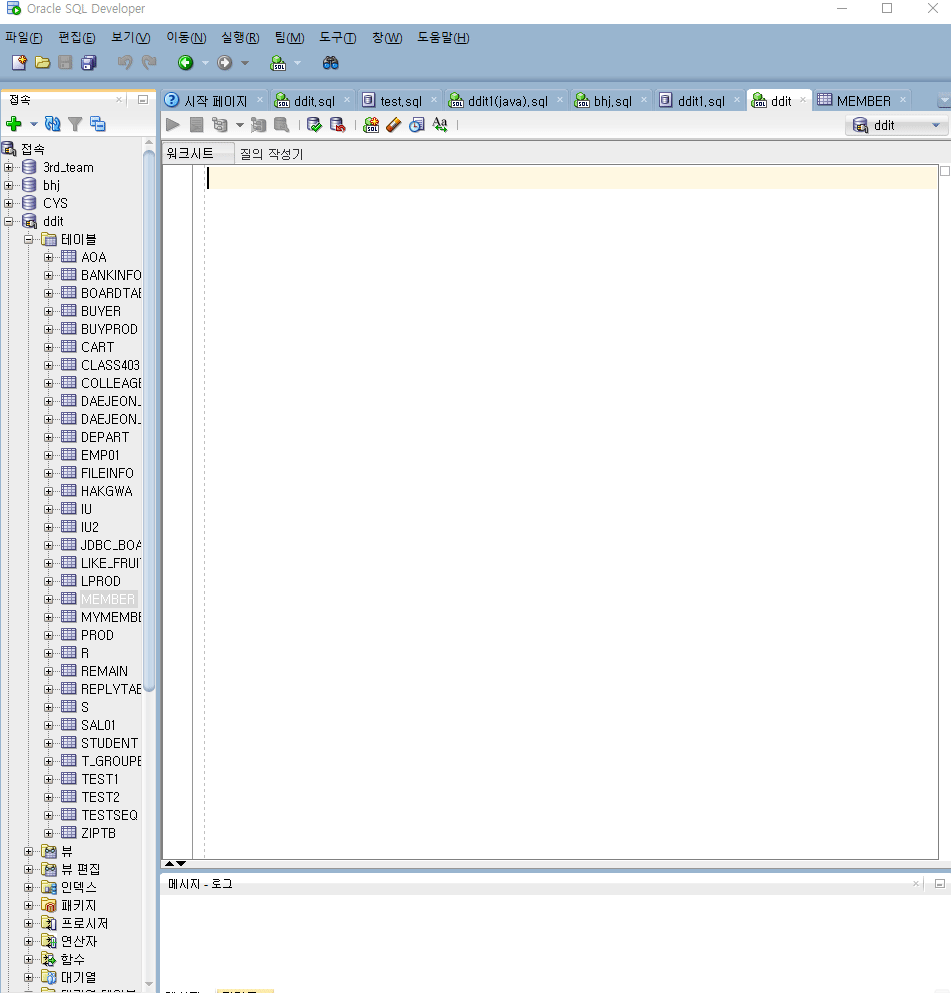951x993 pixels.
Task: Open a new SQL worksheet icon
Action: point(277,63)
